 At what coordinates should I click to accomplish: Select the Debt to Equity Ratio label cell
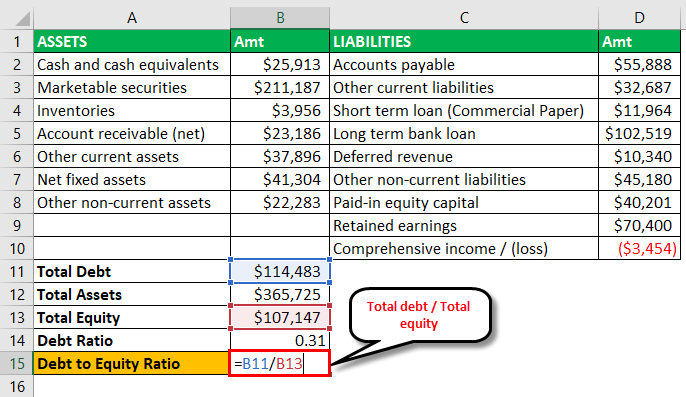[132, 363]
